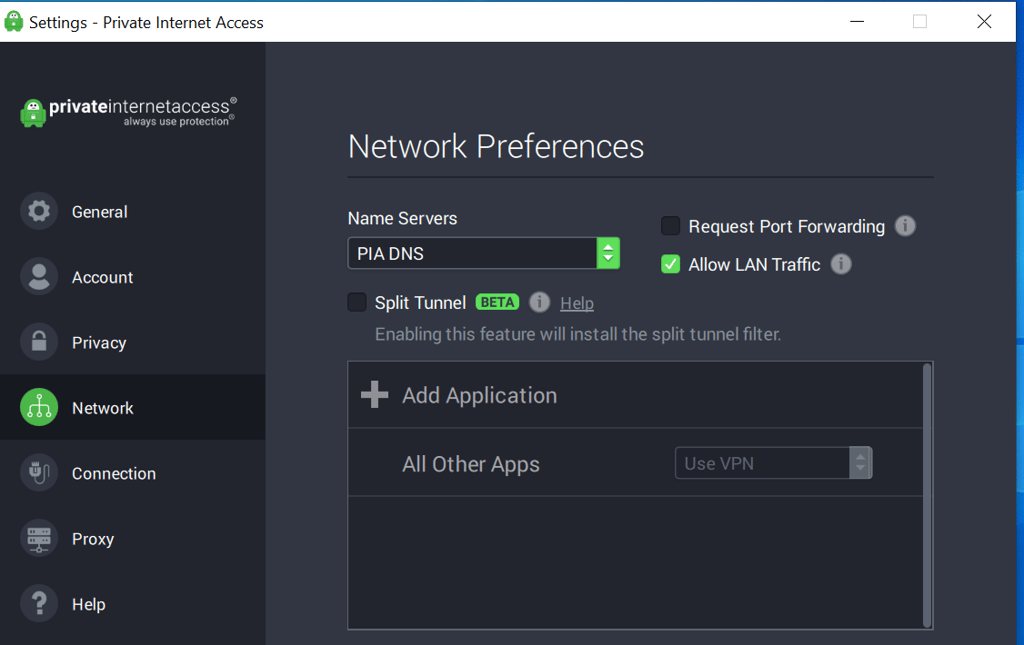Image resolution: width=1024 pixels, height=645 pixels.
Task: Enable the Split Tunnel checkbox
Action: tap(357, 302)
